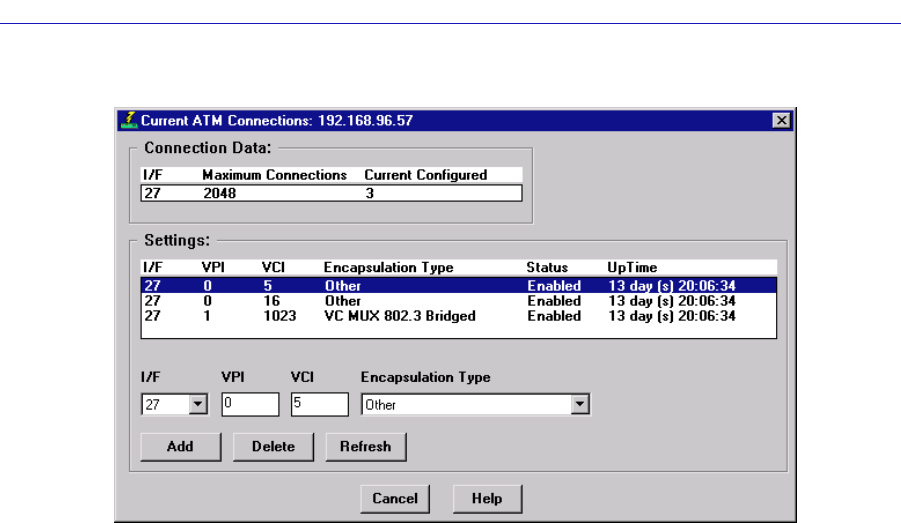Click the ATM Connections title bar icon
901x523 pixels.
coord(127,120)
